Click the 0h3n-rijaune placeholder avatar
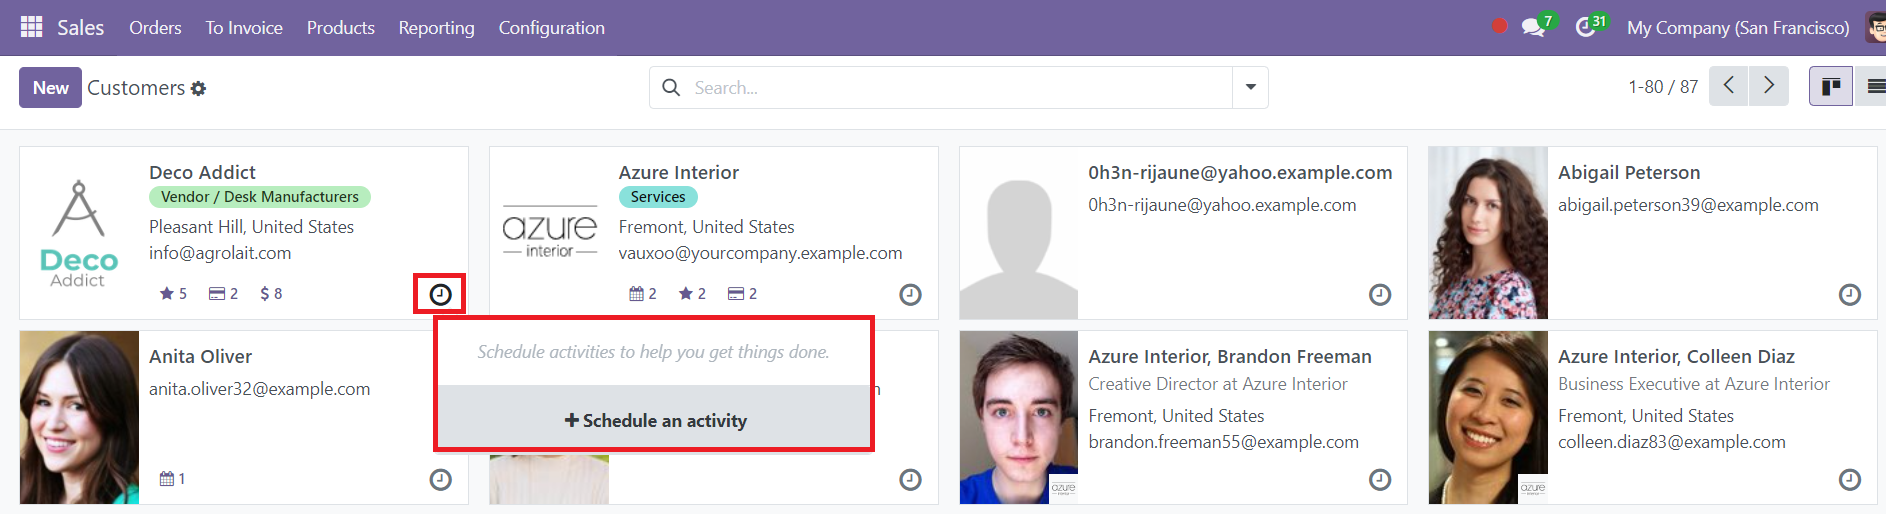Screen dimensions: 1886x514 (x=1019, y=233)
